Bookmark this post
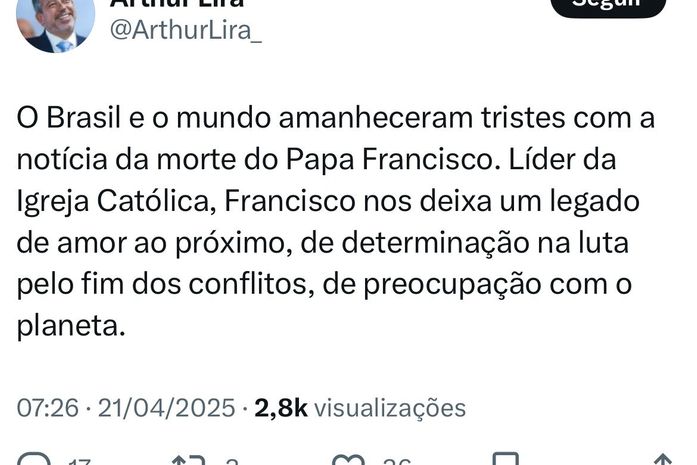Viewport: 697px width, 465px height. tap(506, 459)
